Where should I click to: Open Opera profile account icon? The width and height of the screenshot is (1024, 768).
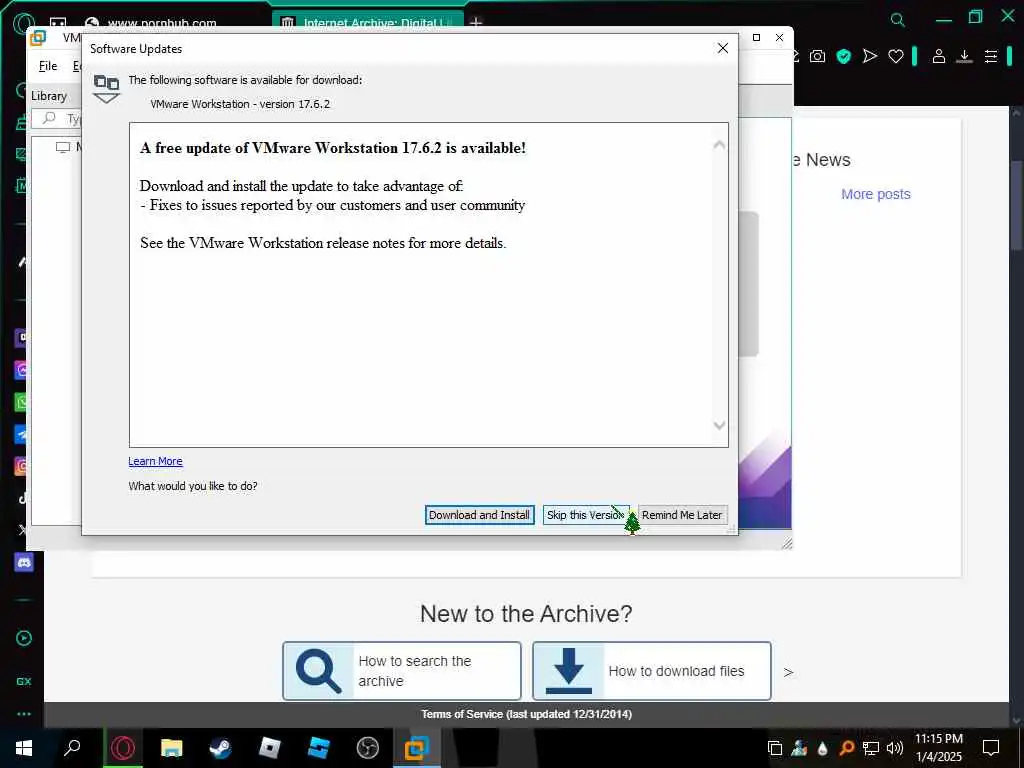(x=938, y=57)
